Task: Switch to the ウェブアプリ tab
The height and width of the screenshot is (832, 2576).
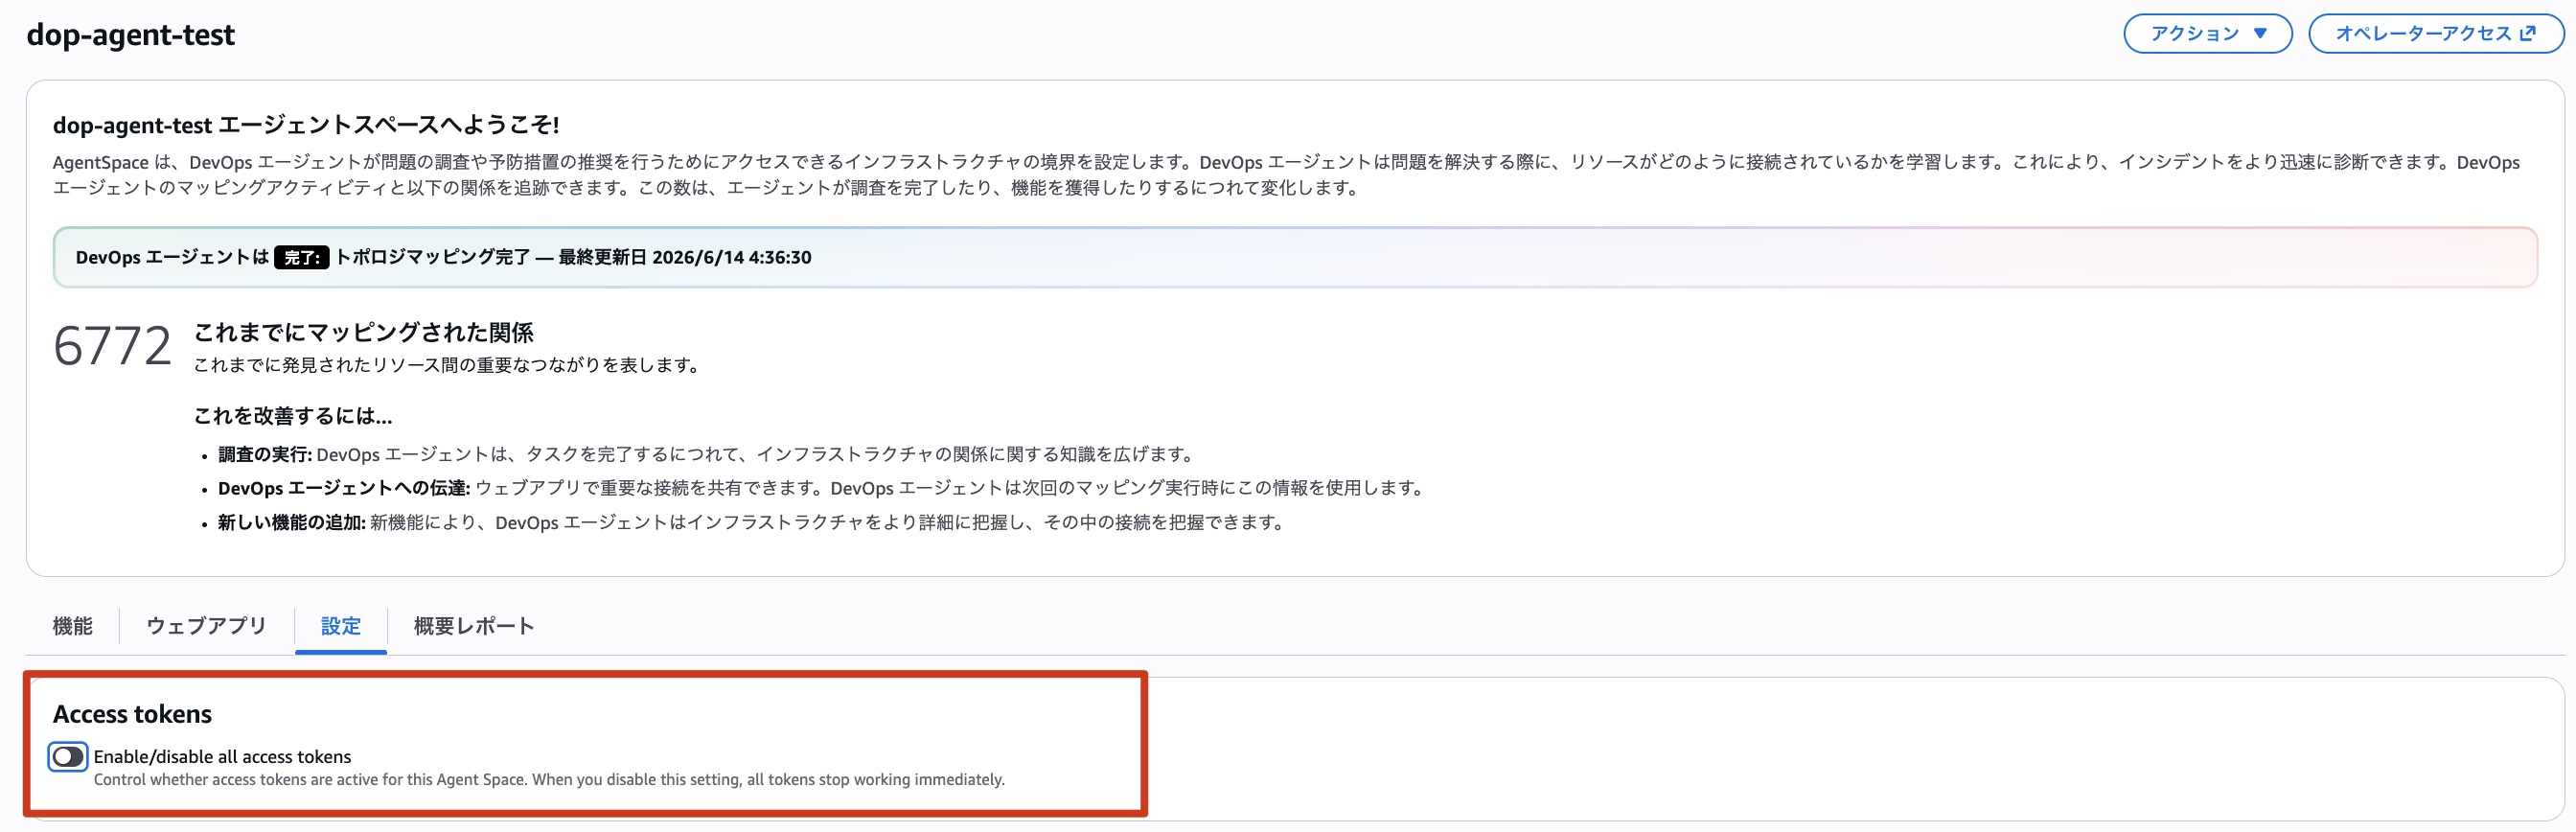Action: pyautogui.click(x=206, y=626)
